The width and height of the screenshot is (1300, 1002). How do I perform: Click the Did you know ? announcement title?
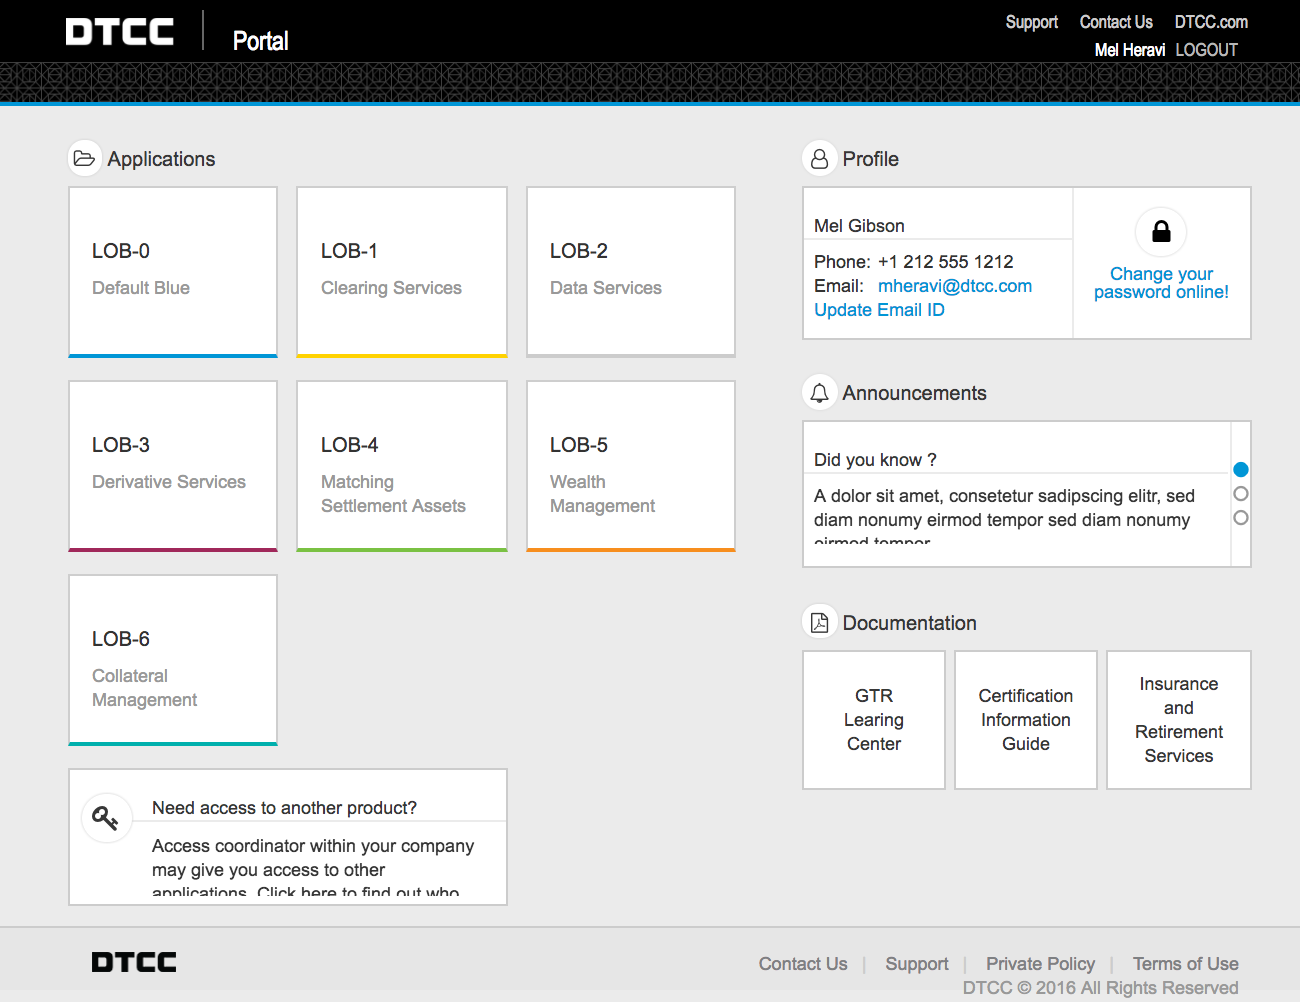[x=875, y=460]
